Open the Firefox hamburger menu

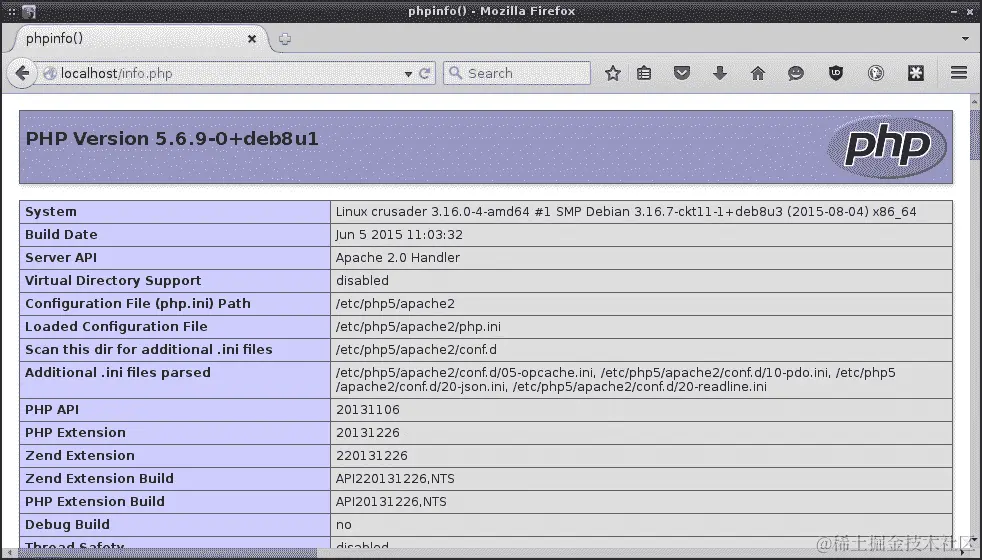point(959,73)
